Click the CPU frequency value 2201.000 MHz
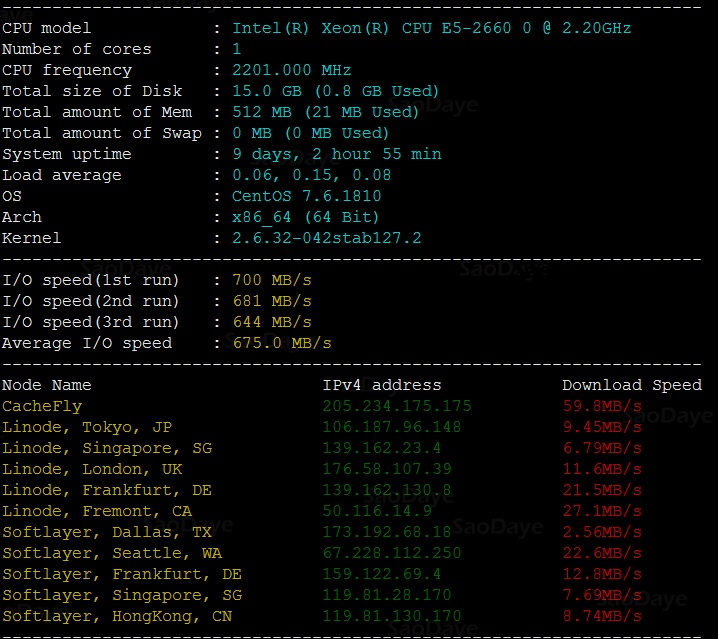Viewport: 718px width, 639px height. (x=291, y=70)
